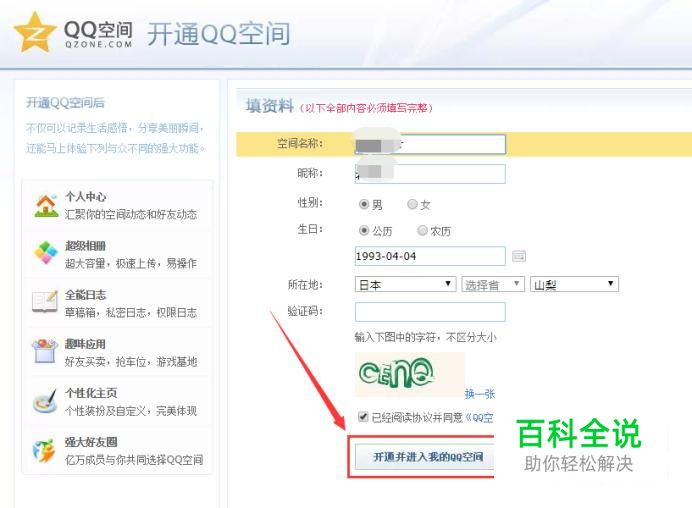Choose the 公历 calendar radio button
This screenshot has width=692, height=508.
[x=364, y=230]
